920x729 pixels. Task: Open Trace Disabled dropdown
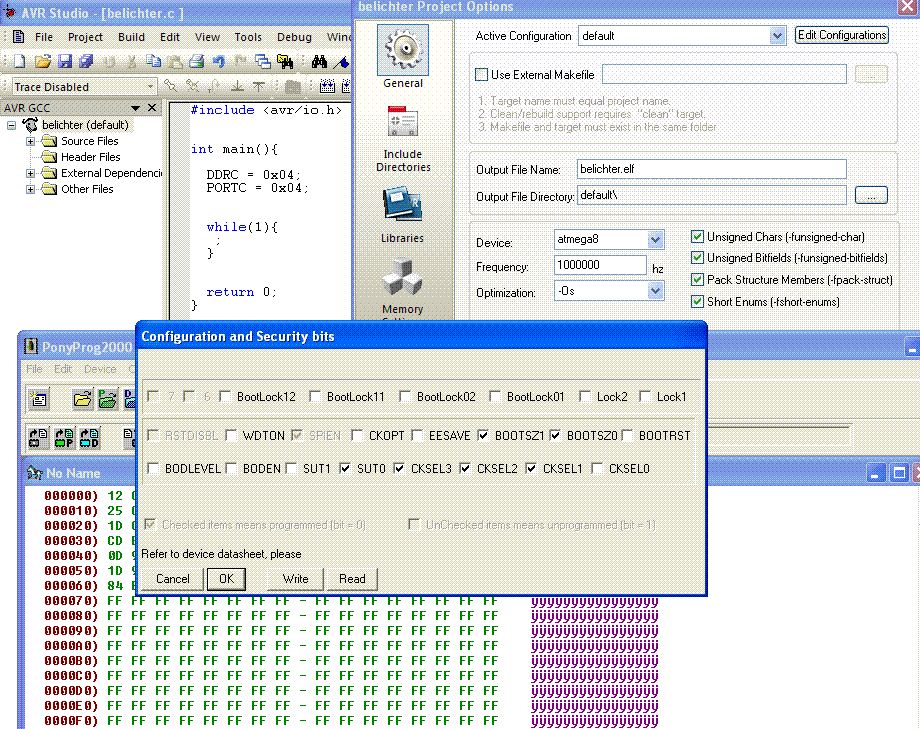pyautogui.click(x=150, y=87)
